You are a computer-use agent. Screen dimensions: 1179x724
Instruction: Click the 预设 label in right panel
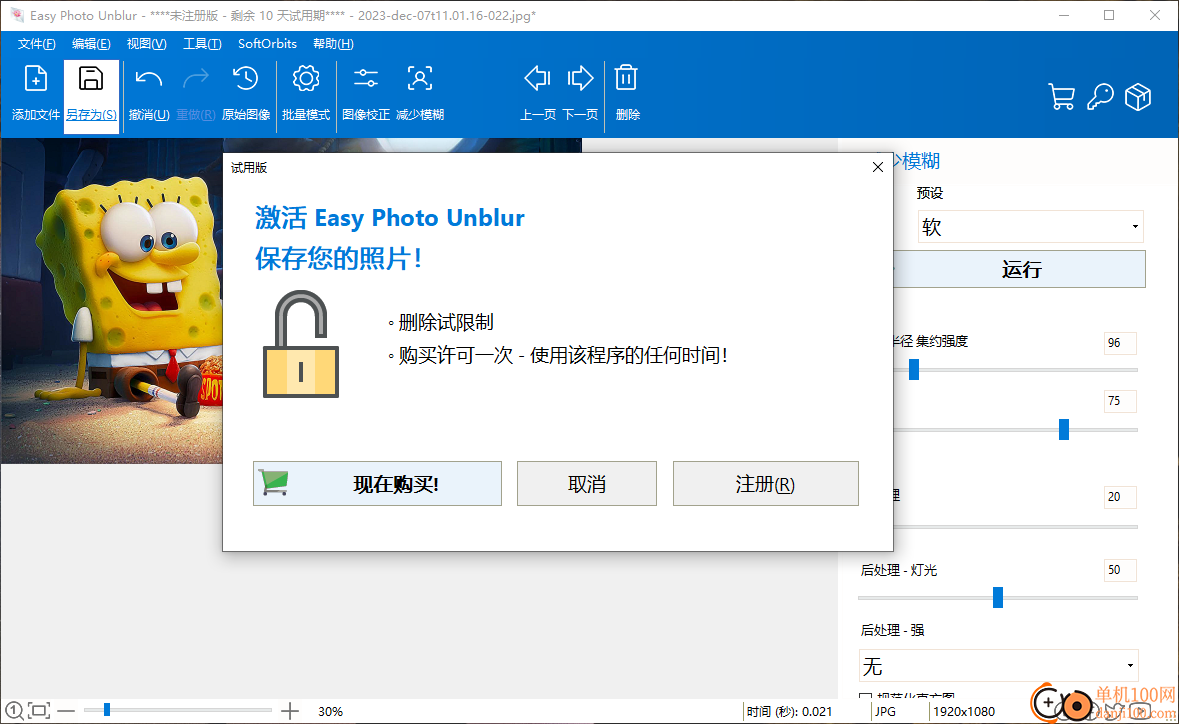(929, 193)
